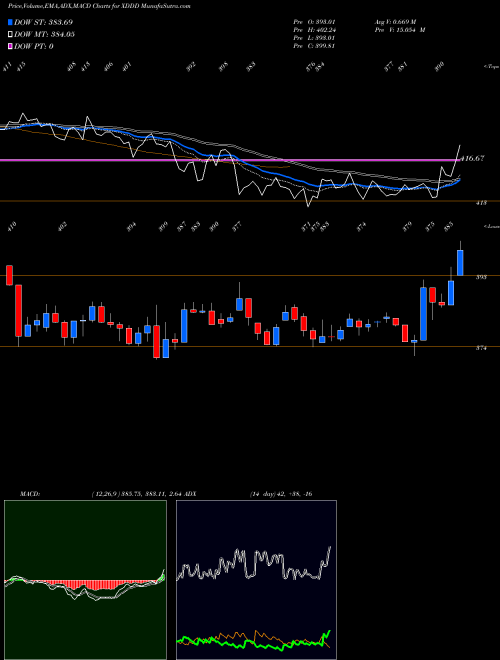500x660 pixels.
Task: Click the '<Lows' axis caption
Action: tap(491, 226)
